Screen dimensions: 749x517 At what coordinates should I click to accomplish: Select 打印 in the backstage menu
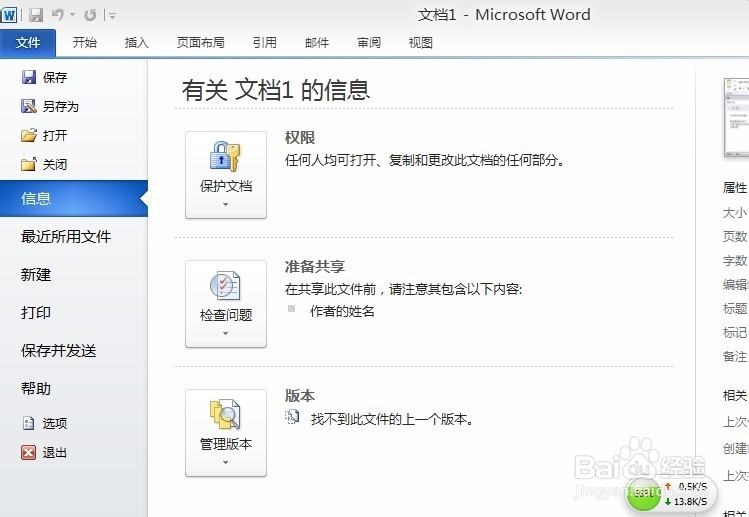click(x=36, y=312)
